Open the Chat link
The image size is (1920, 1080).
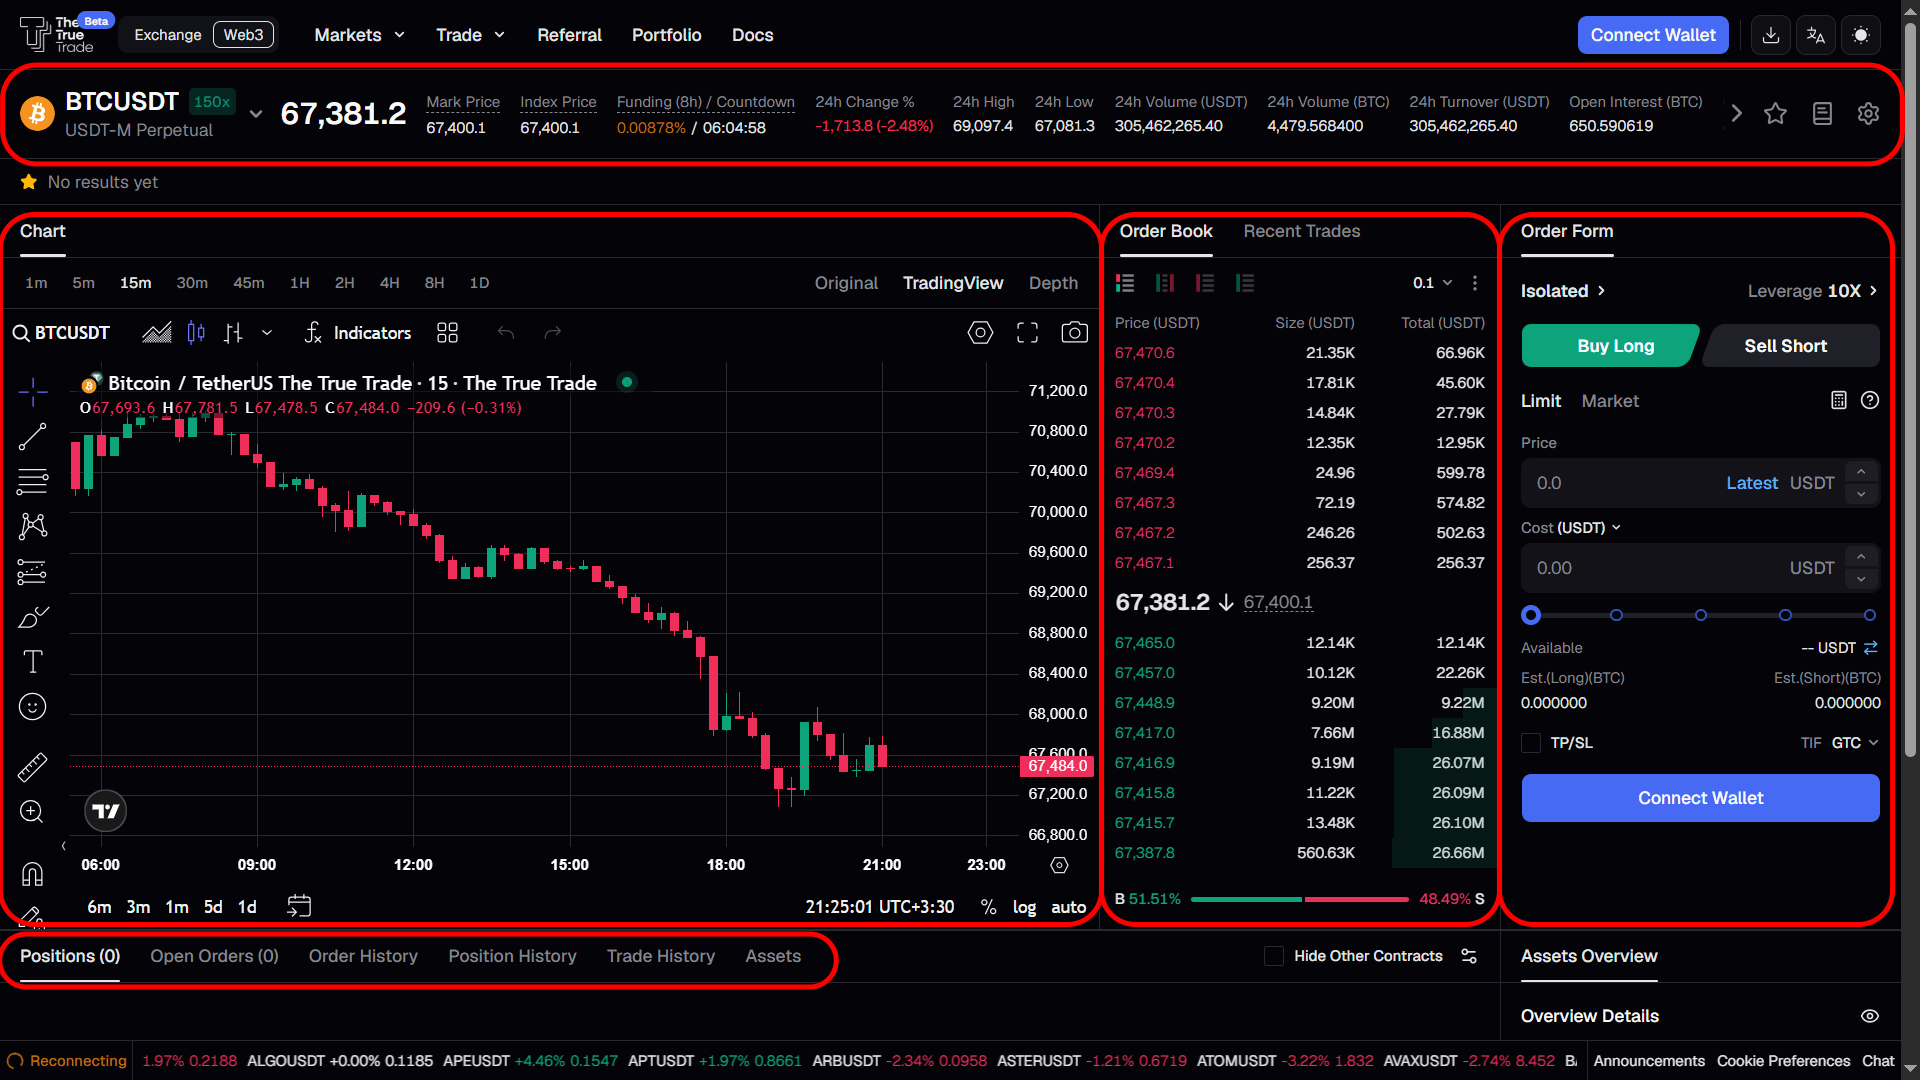coord(1877,1061)
